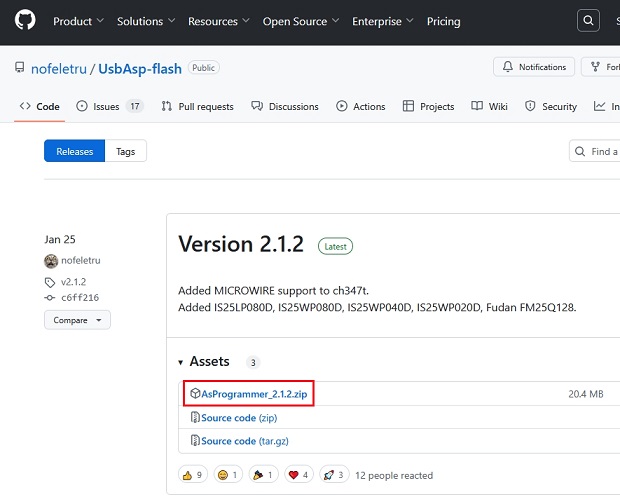
Task: Click the repository book icon
Action: point(19,68)
